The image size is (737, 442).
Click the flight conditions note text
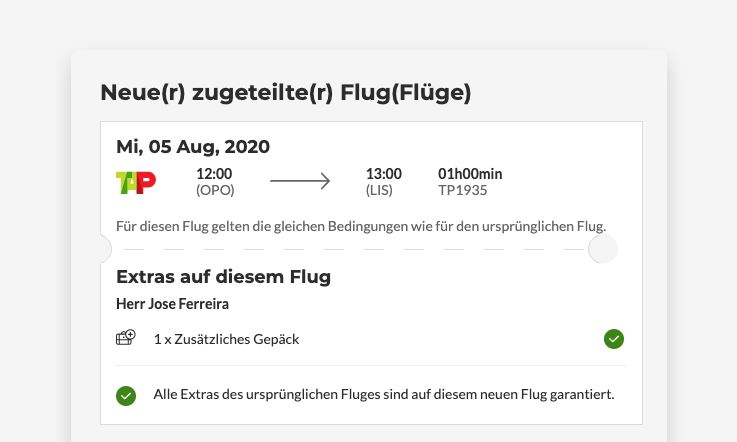[x=361, y=225]
